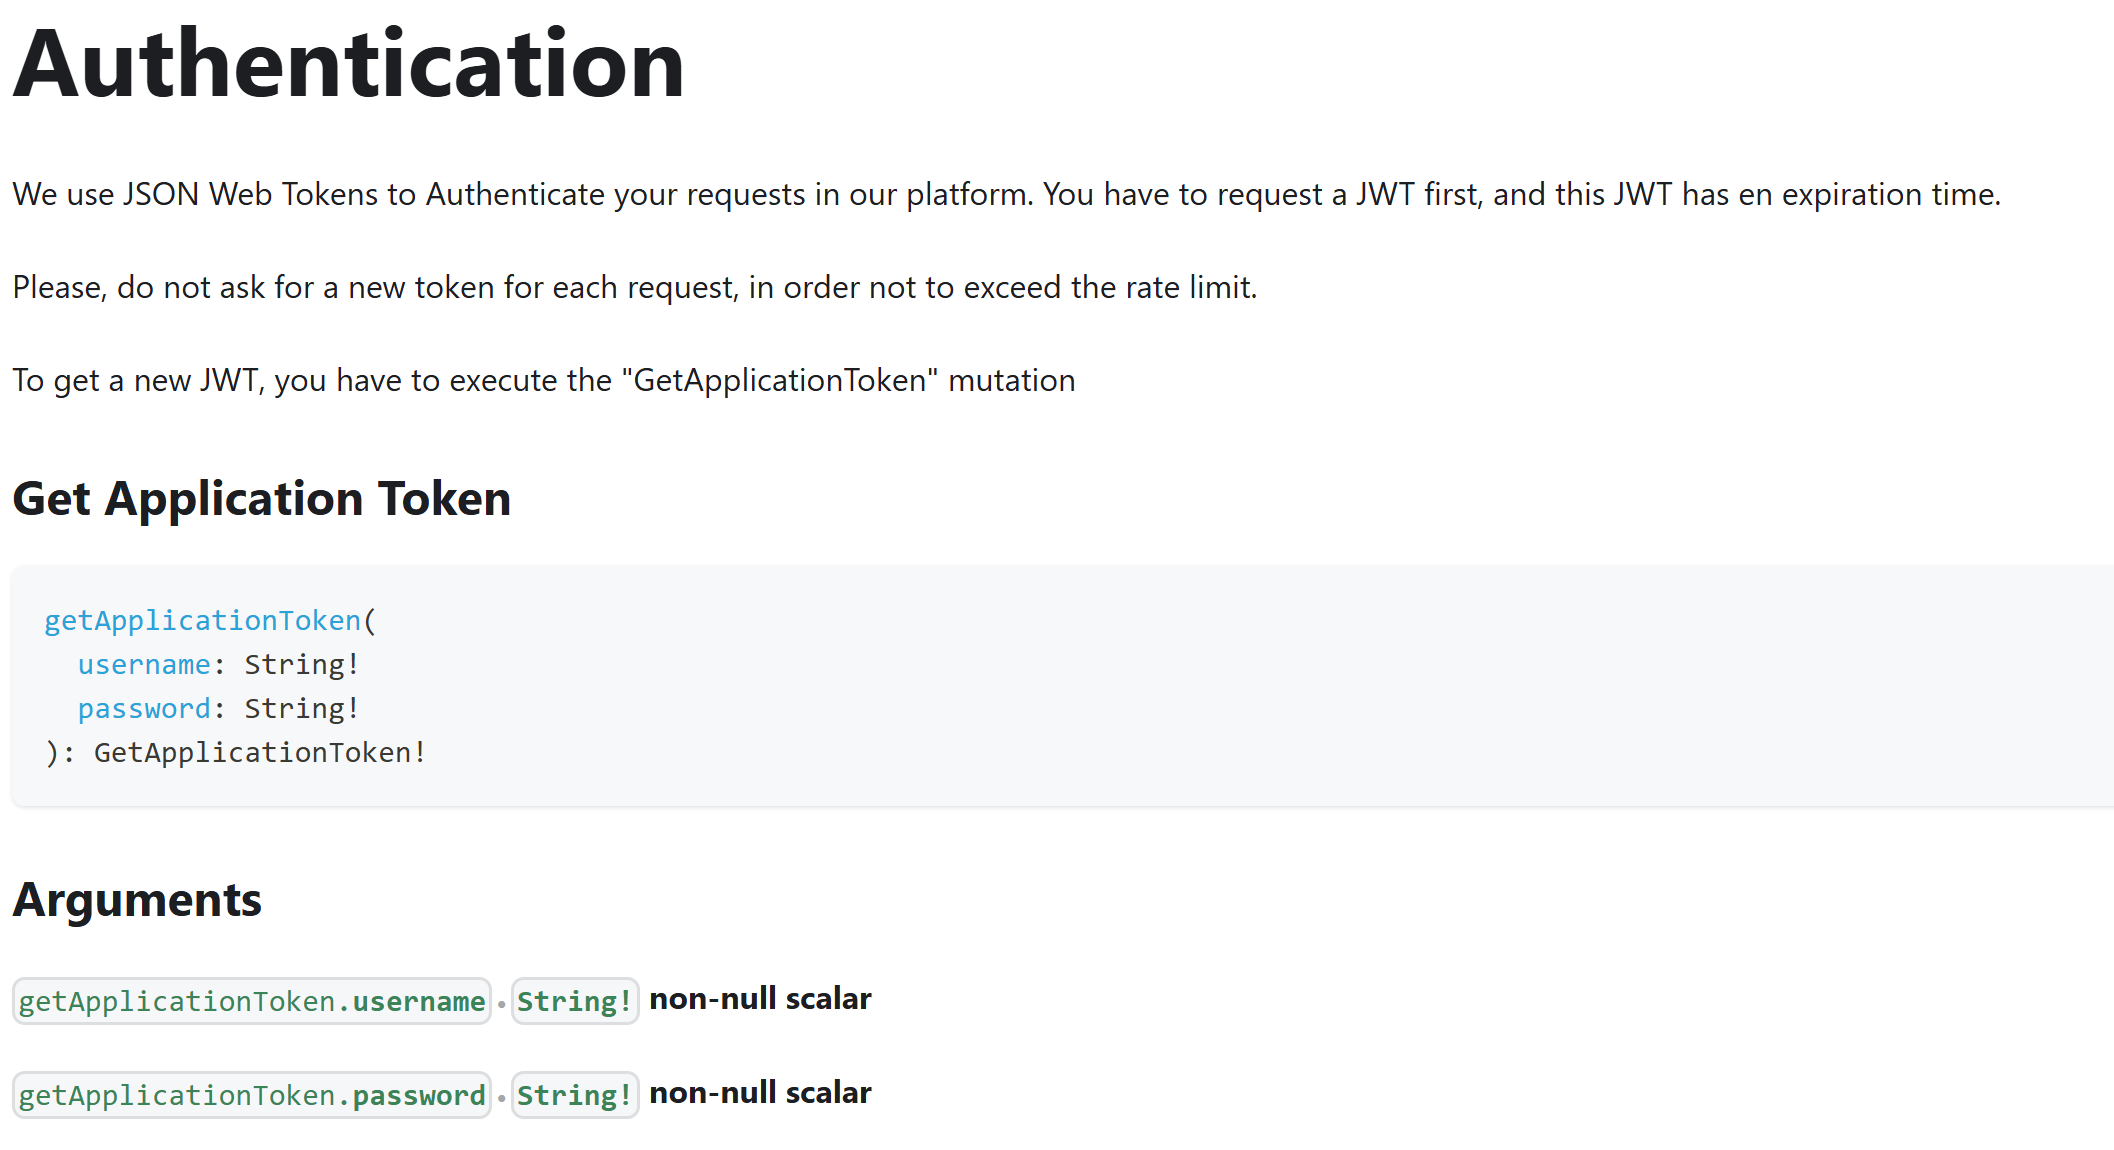Click username argument in code block

click(x=144, y=665)
